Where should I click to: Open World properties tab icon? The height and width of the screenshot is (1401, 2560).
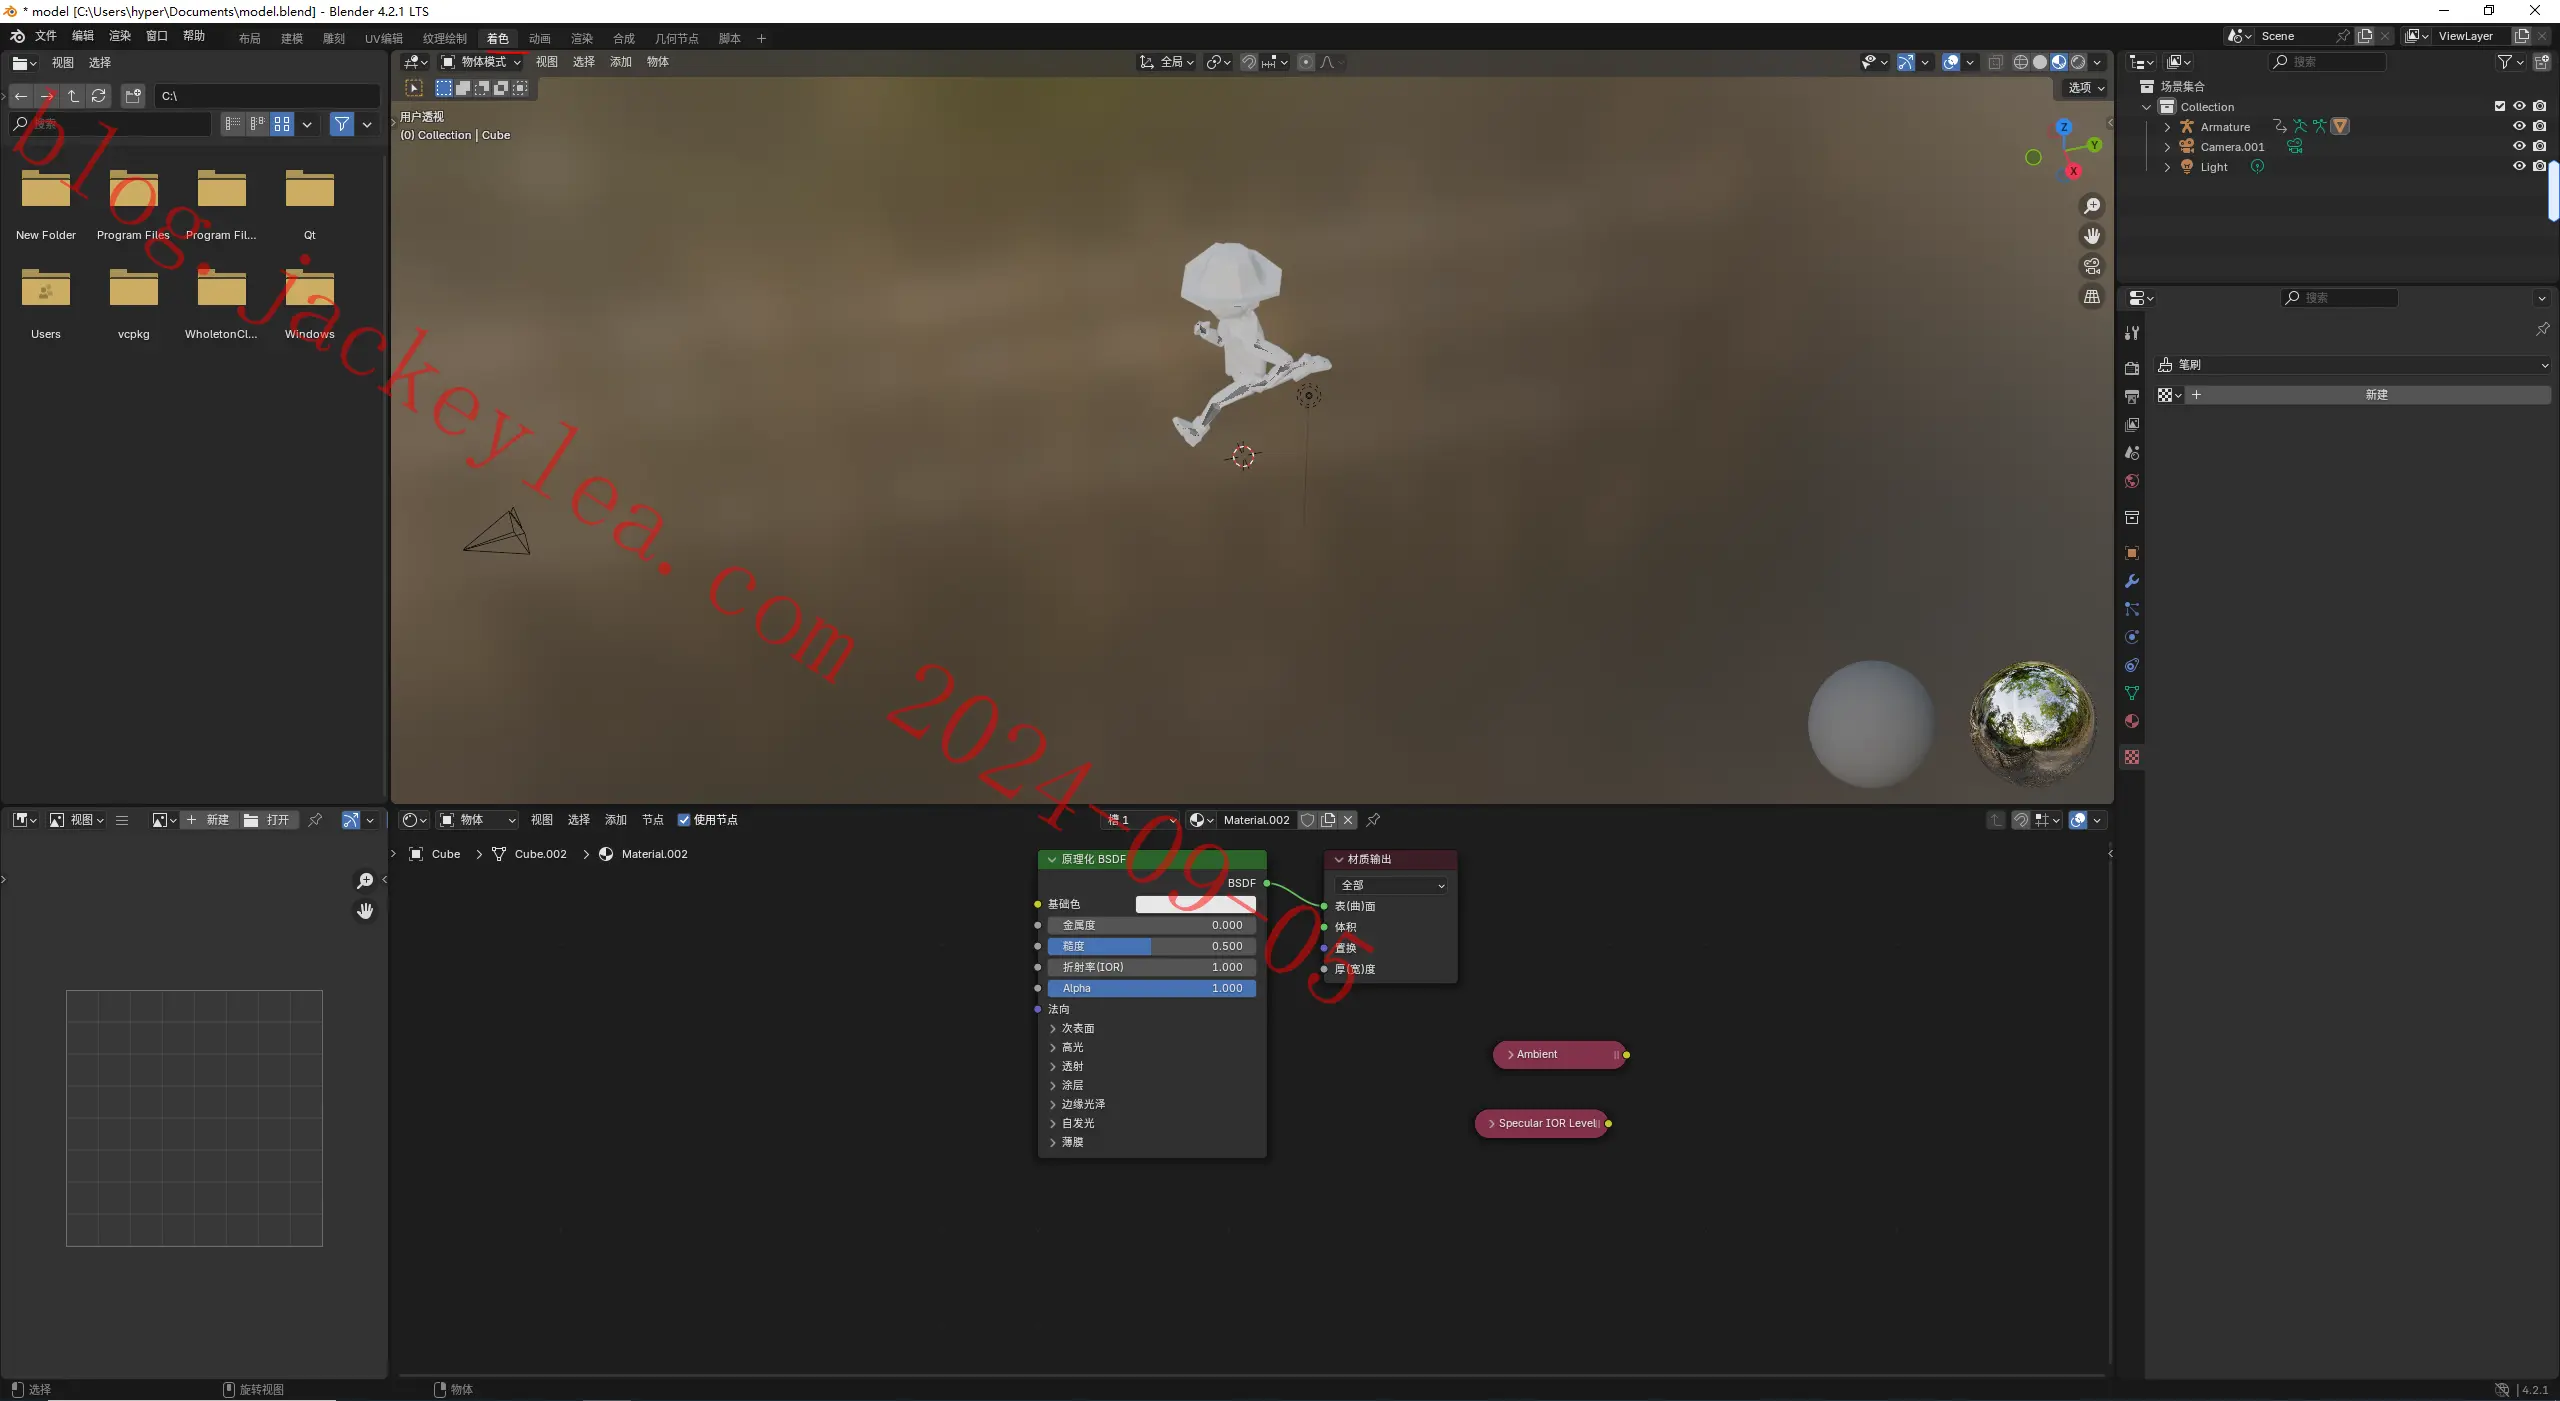coord(2132,481)
